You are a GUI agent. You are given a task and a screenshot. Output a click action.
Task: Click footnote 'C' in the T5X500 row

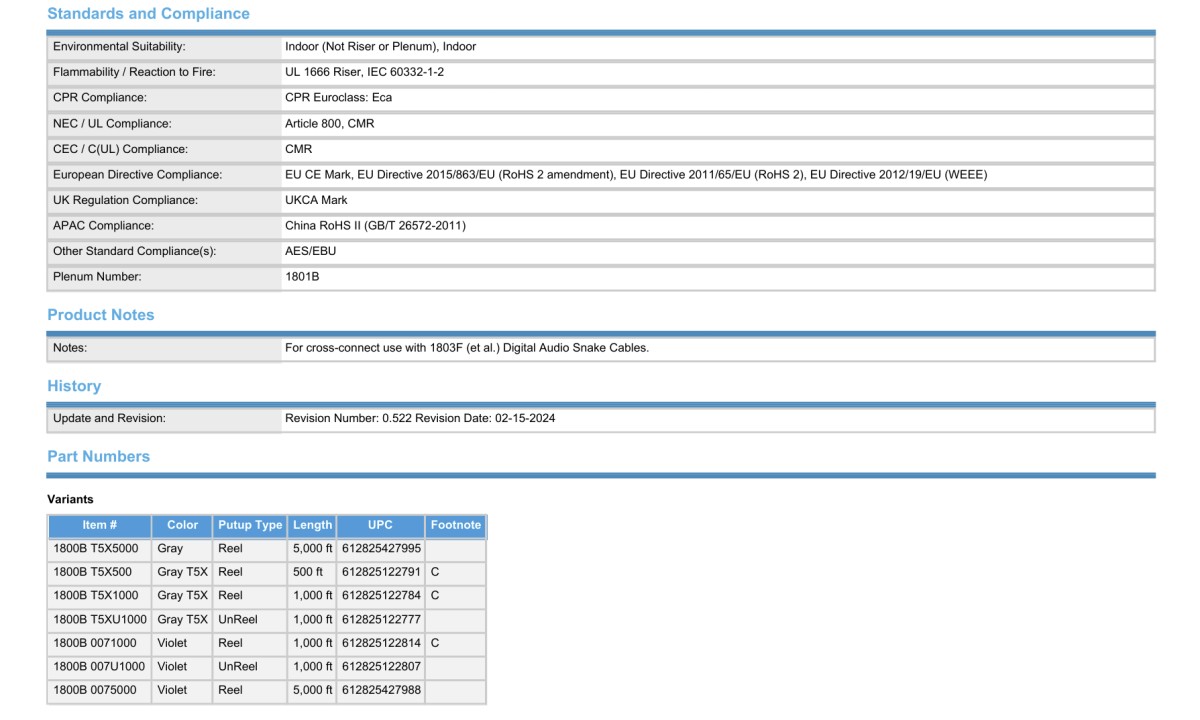click(435, 572)
